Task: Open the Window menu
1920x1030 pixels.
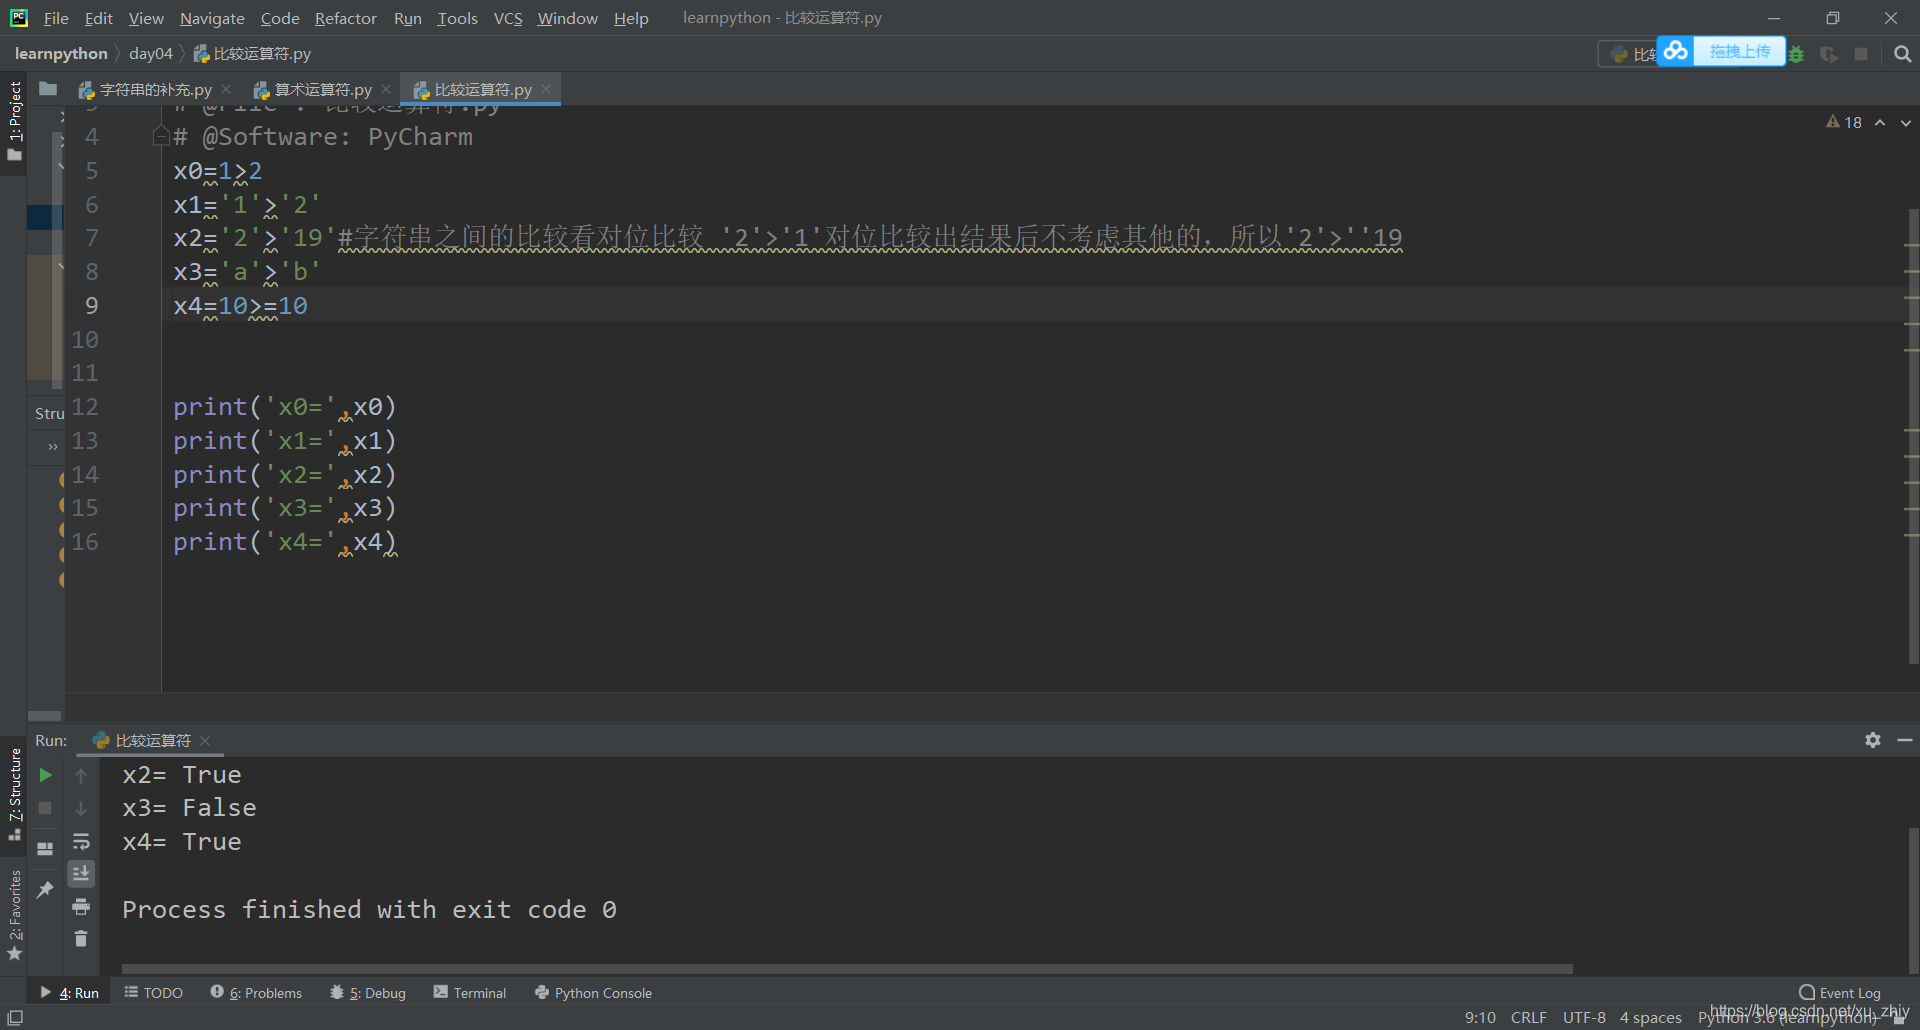Action: point(567,18)
